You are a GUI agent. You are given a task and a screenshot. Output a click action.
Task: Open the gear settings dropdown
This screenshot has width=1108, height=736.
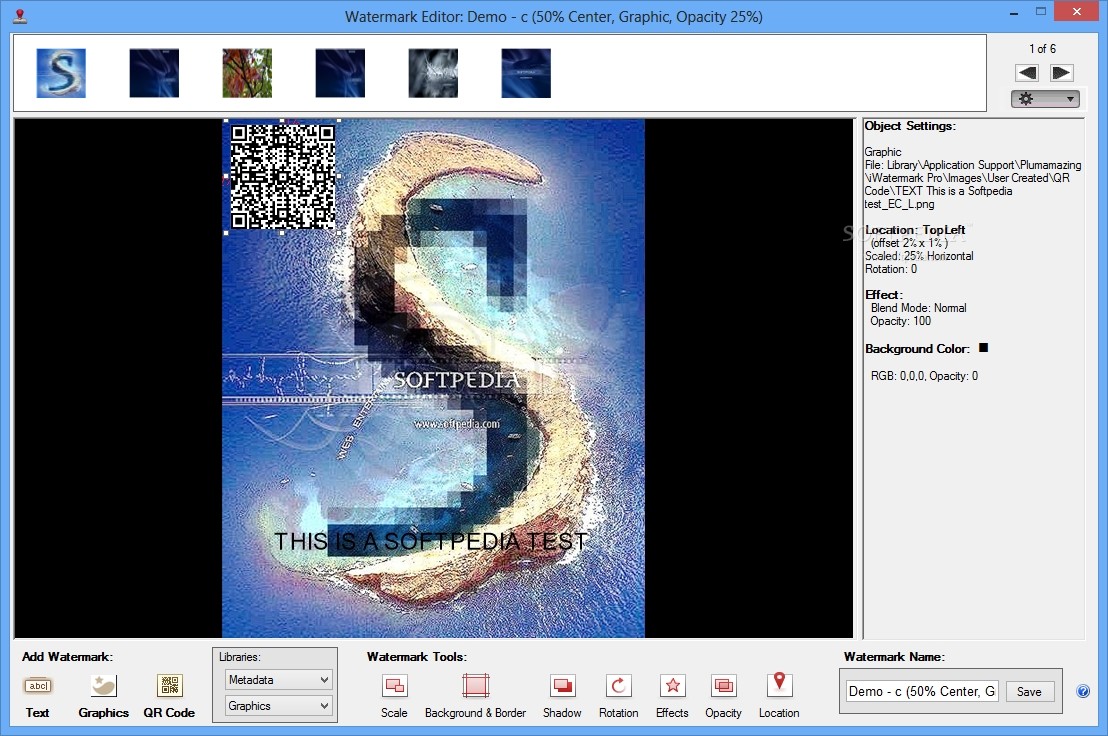(x=1045, y=99)
